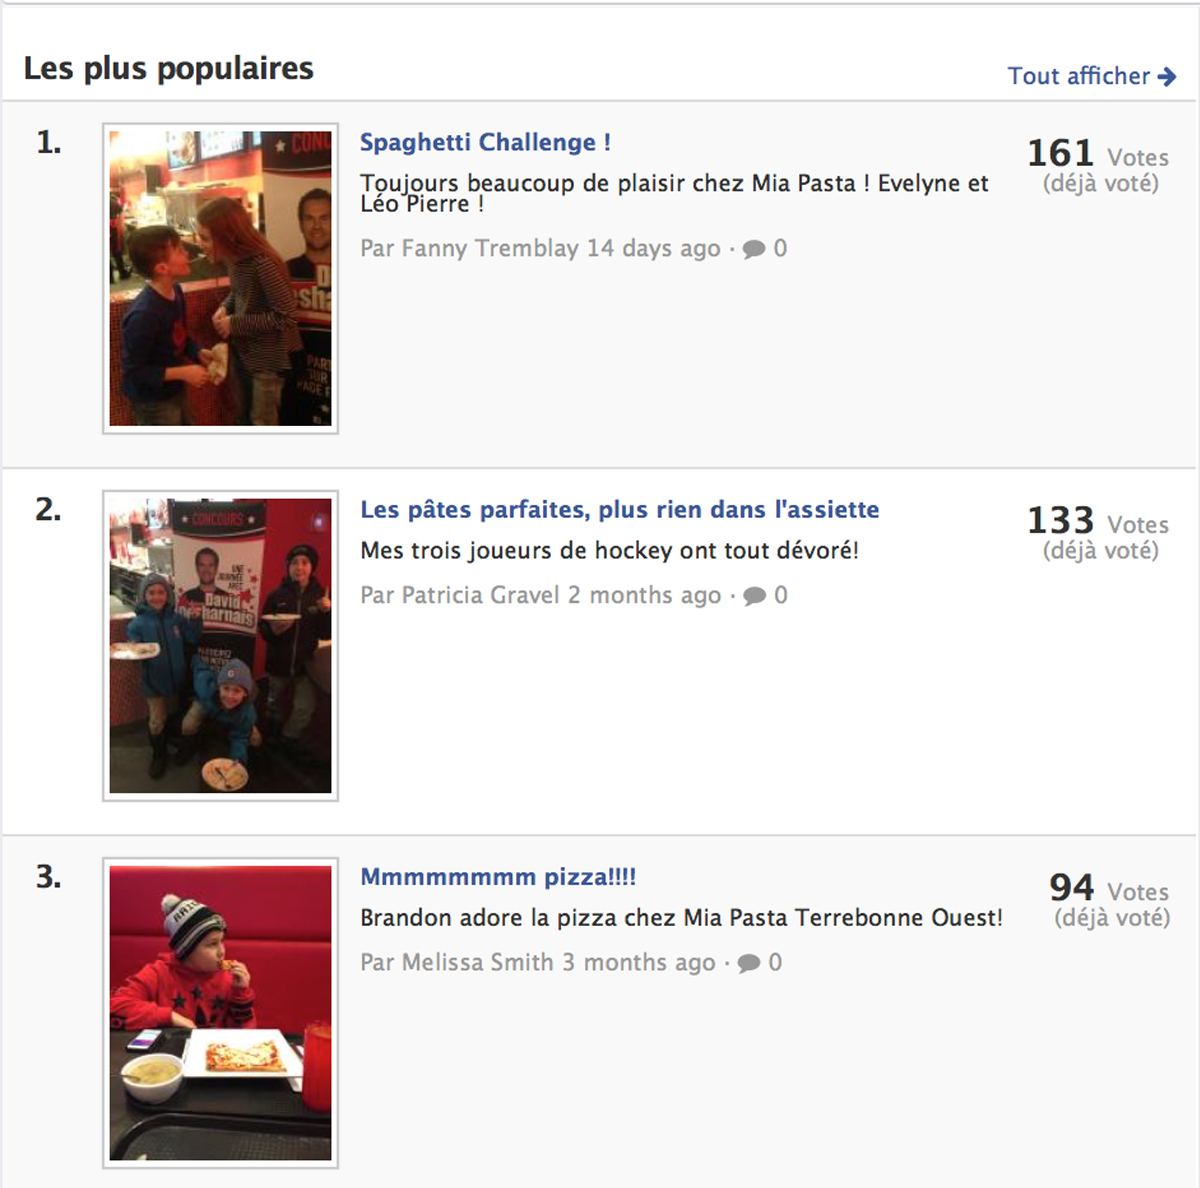This screenshot has height=1188, width=1200.
Task: Click description text about Brandon's pizza
Action: (x=681, y=918)
